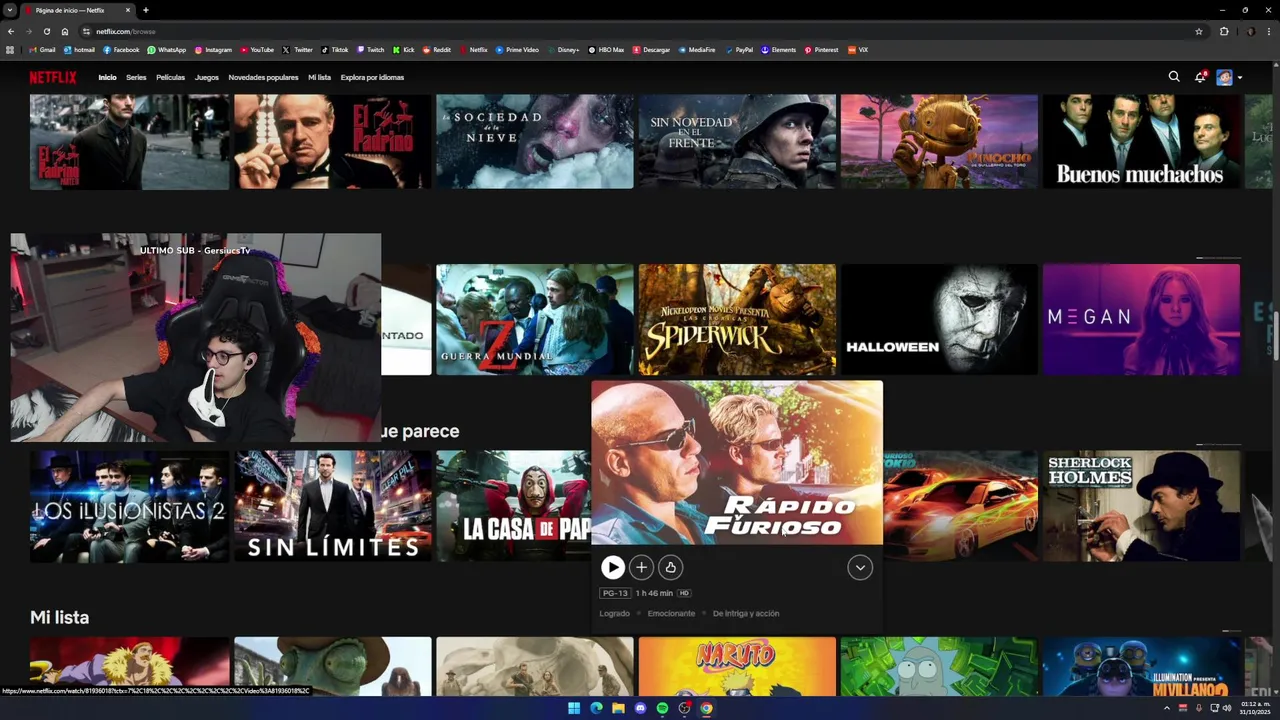Open Descargar bookmark
1280x720 pixels.
[x=651, y=49]
